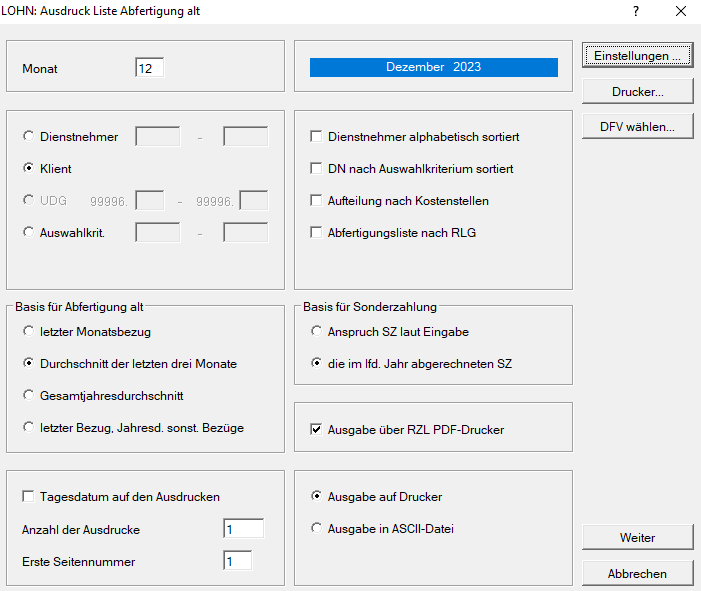
Task: Select Anspruch SZ laut Eingabe
Action: [317, 331]
